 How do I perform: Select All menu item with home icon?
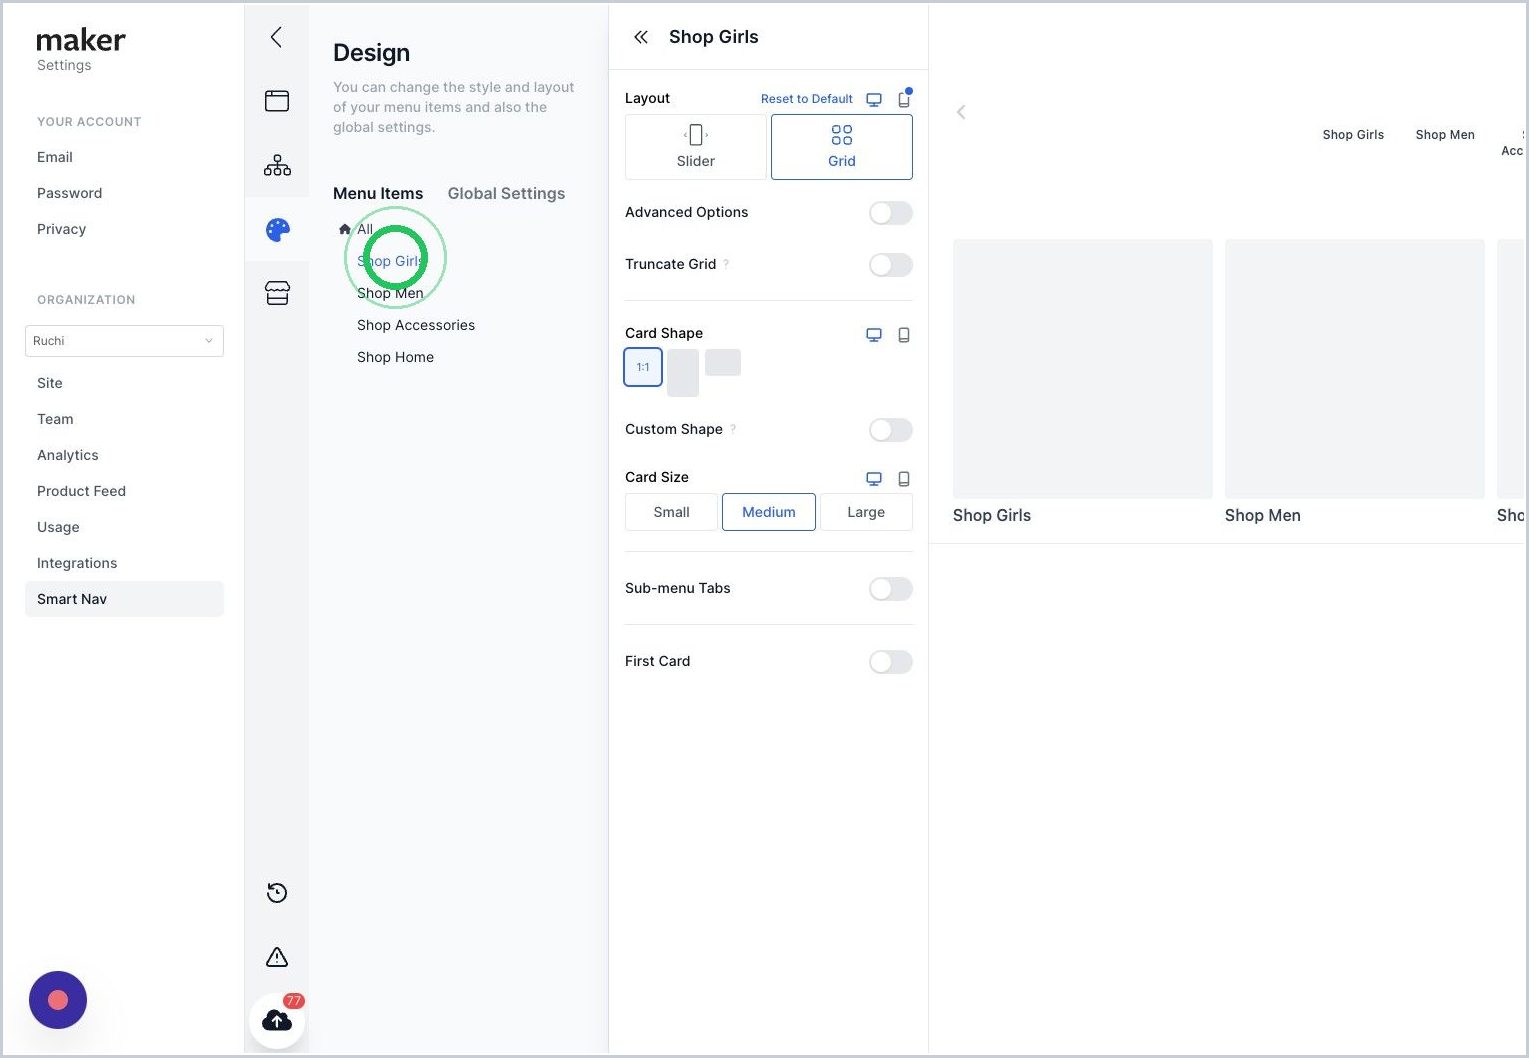tap(356, 229)
